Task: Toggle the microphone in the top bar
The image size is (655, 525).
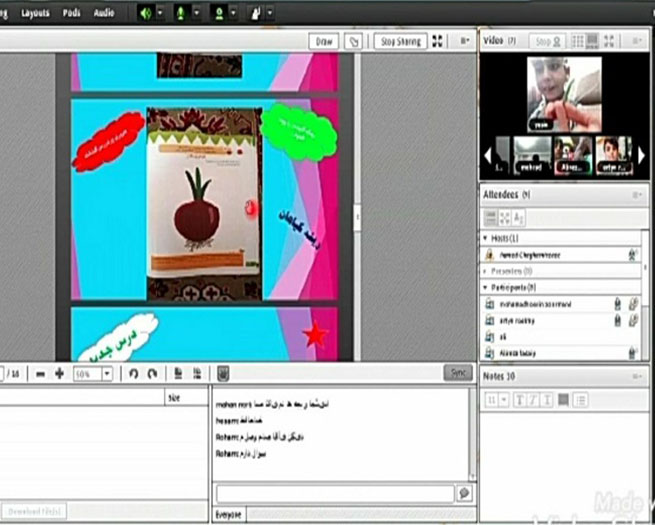Action: [181, 13]
